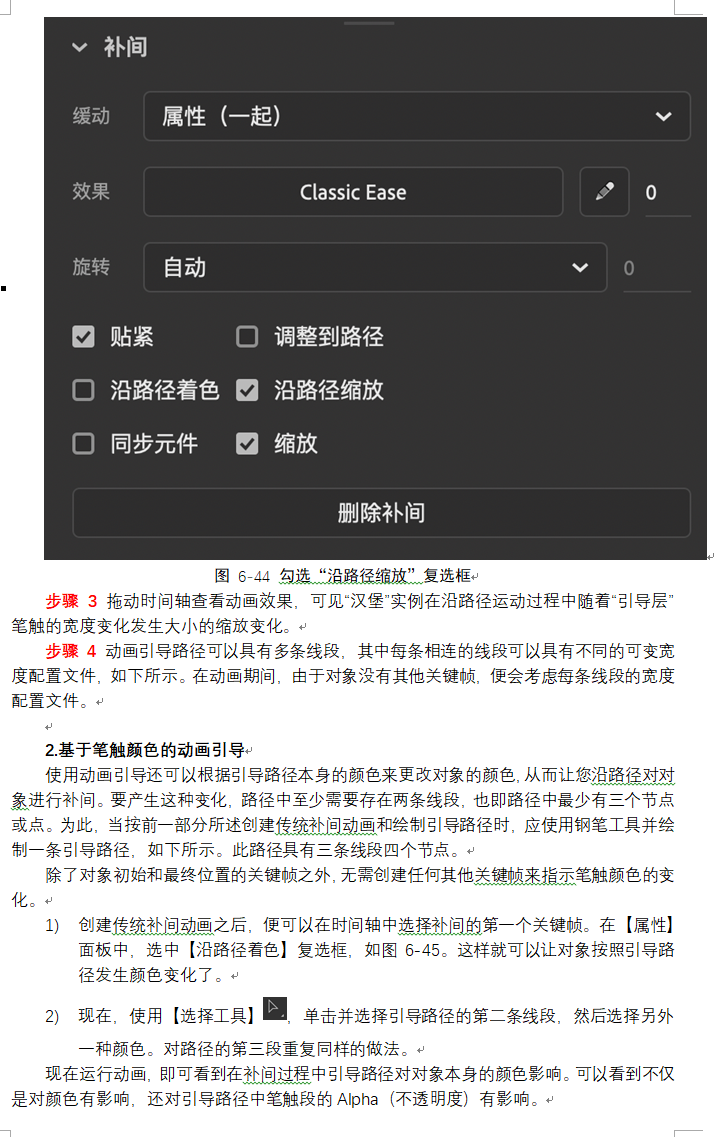722x1137 pixels.
Task: Collapse the 补间 section chevron
Action: [80, 48]
